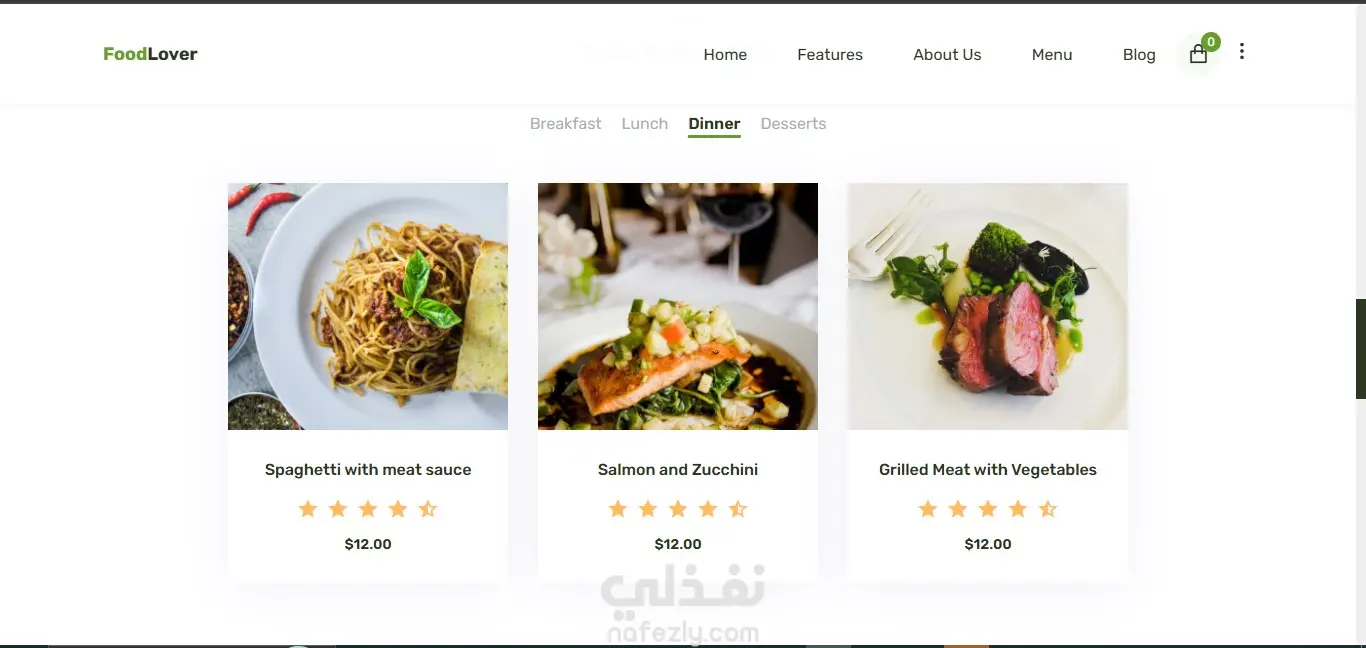Click the fourth star under Spaghetti with meat sauce
Viewport: 1366px width, 648px height.
pyautogui.click(x=398, y=509)
